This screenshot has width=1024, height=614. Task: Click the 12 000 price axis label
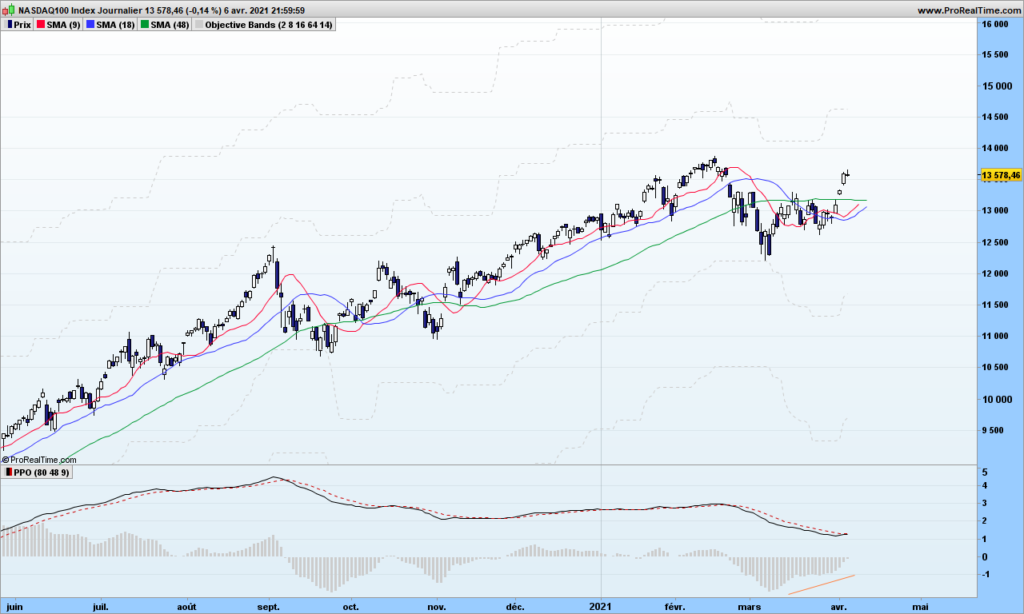pos(995,274)
